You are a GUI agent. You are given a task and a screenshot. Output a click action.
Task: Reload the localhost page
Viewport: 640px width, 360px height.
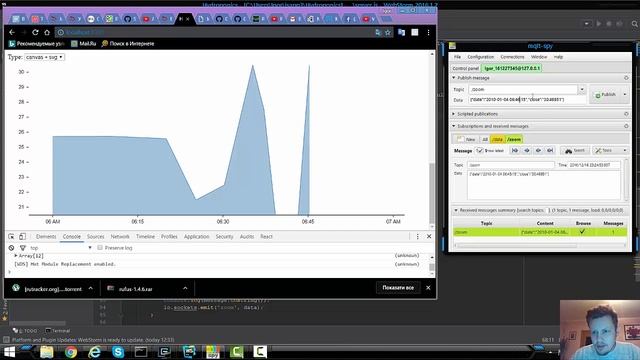(x=35, y=32)
